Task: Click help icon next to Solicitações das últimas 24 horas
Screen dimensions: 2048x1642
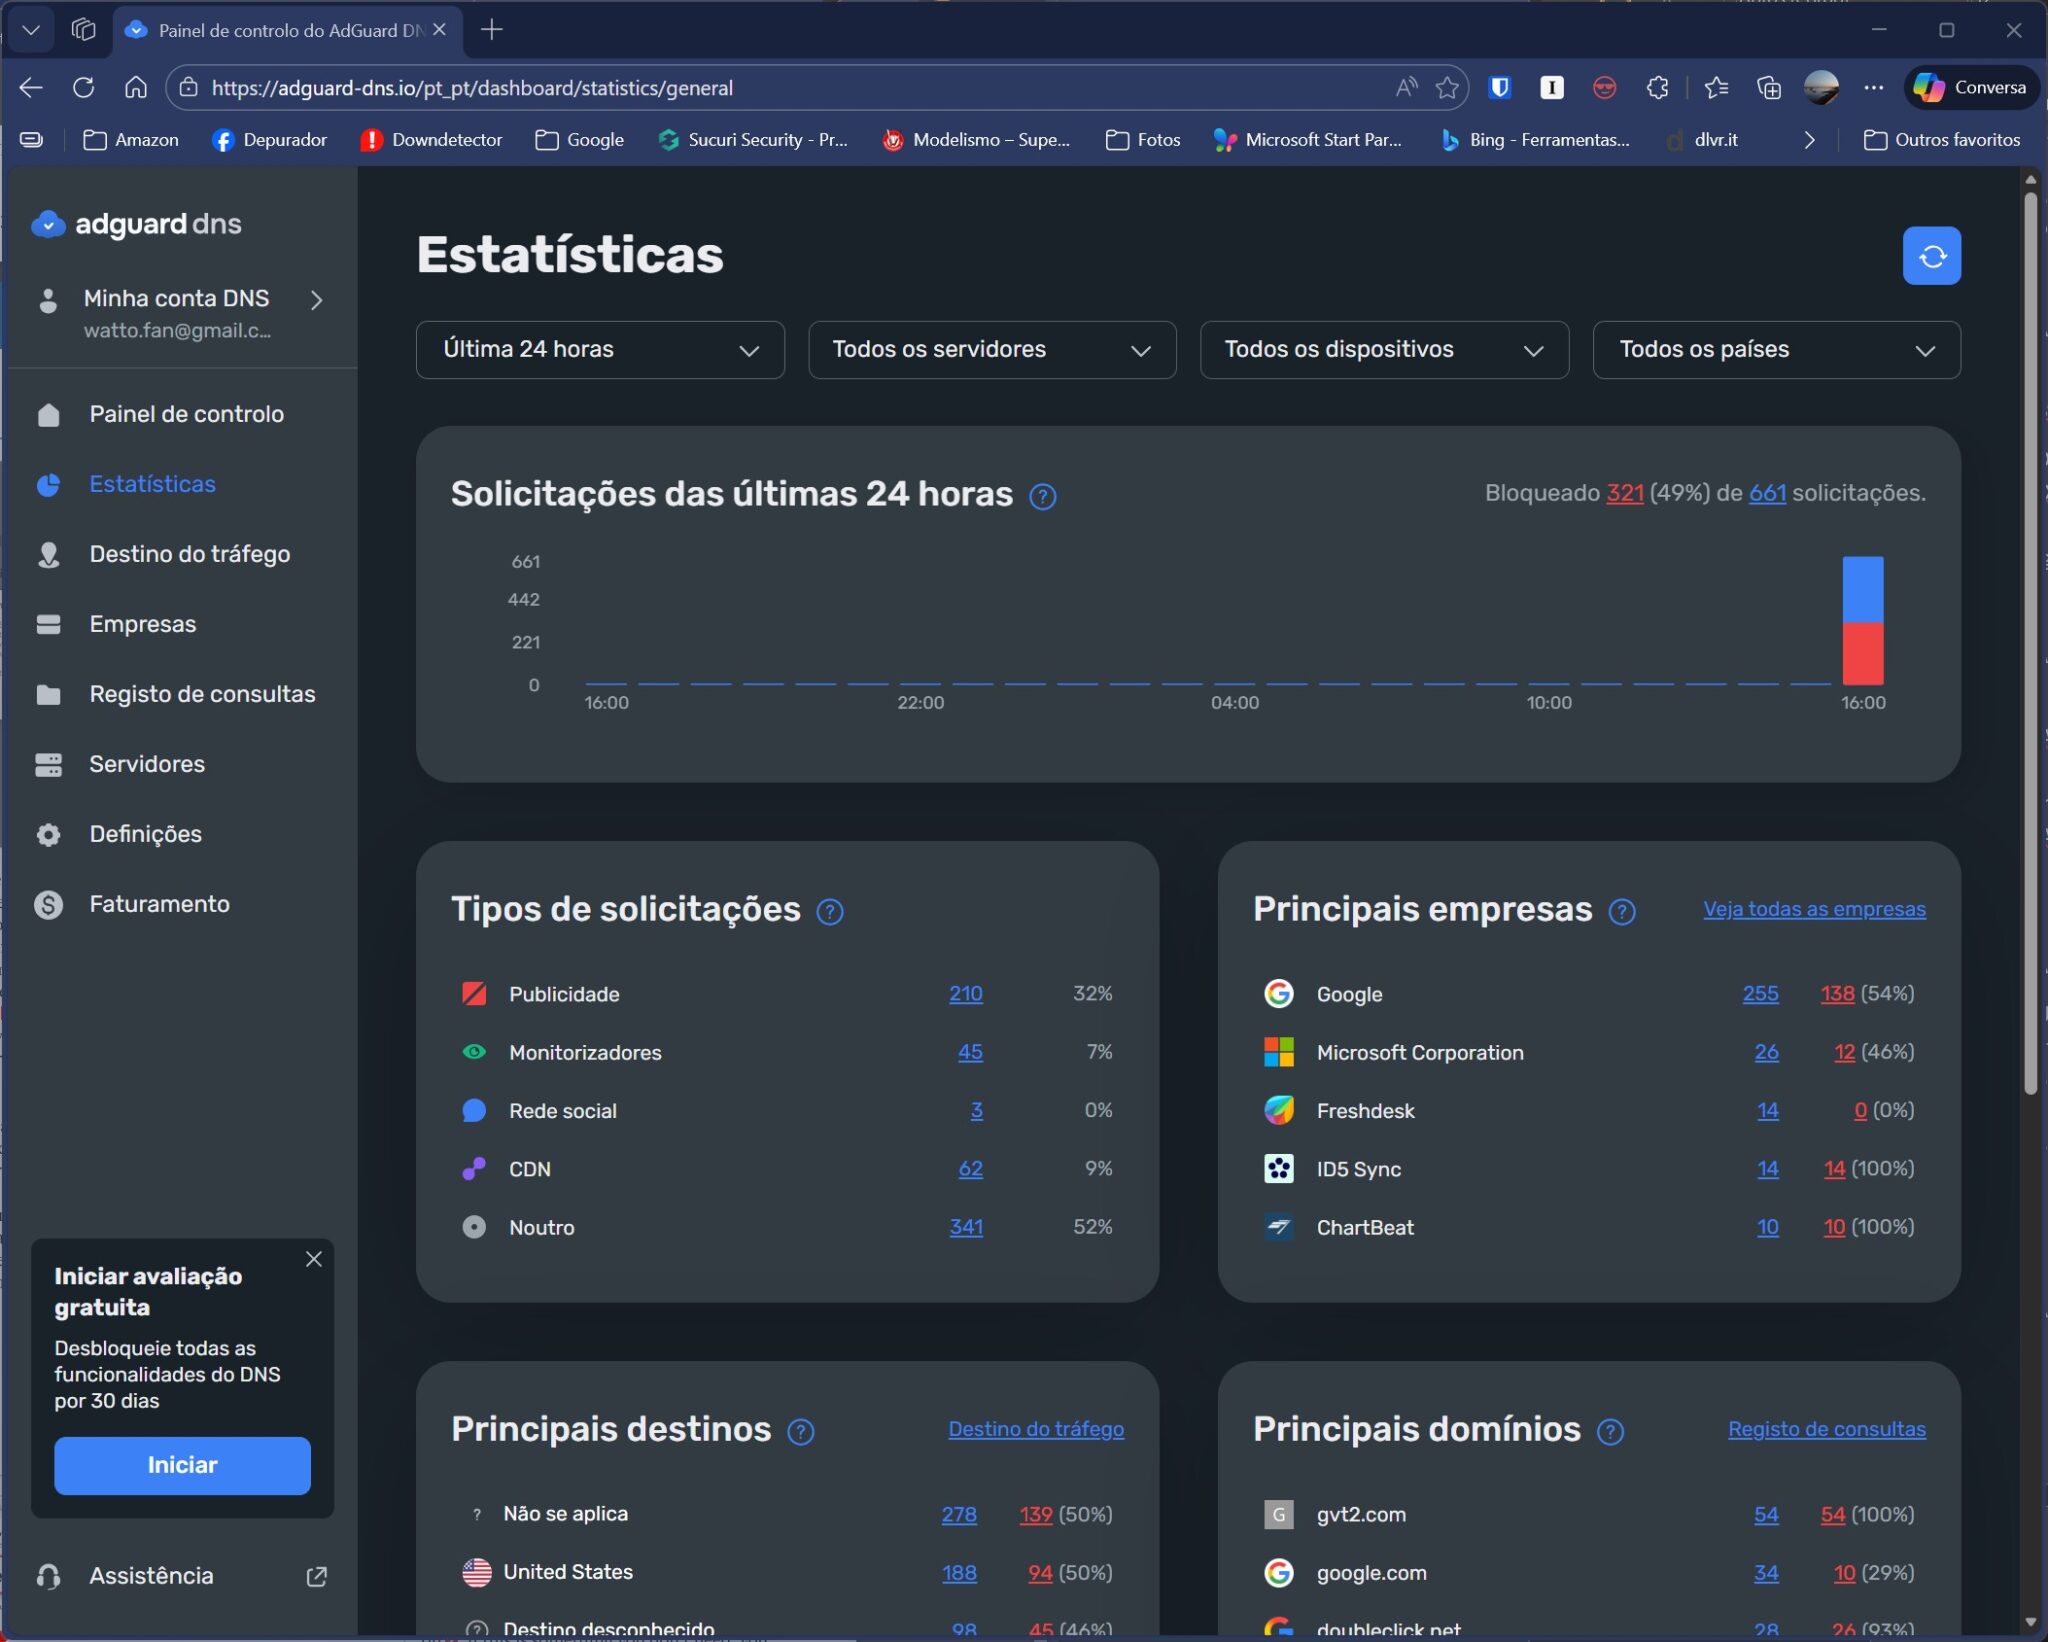Action: click(1042, 496)
